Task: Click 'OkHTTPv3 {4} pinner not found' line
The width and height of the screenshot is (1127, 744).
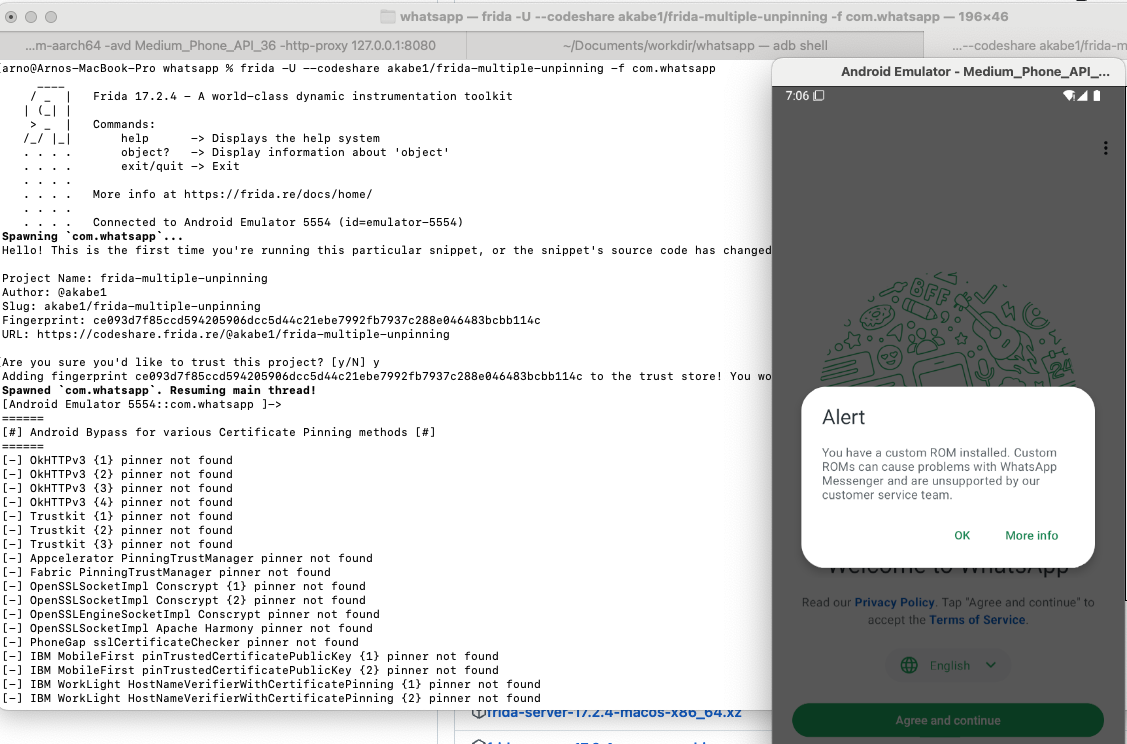Action: [117, 502]
